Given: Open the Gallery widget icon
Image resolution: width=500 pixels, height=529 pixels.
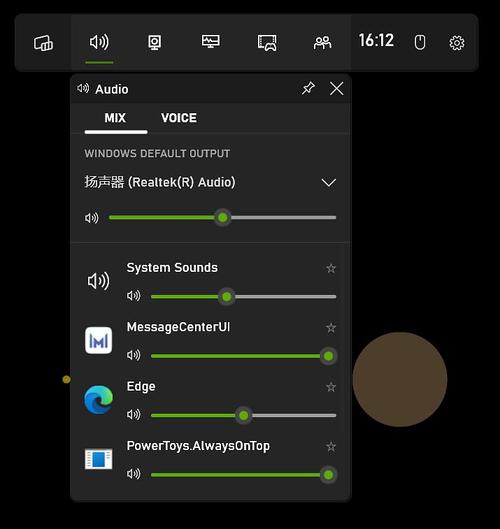Looking at the screenshot, I should click(267, 43).
